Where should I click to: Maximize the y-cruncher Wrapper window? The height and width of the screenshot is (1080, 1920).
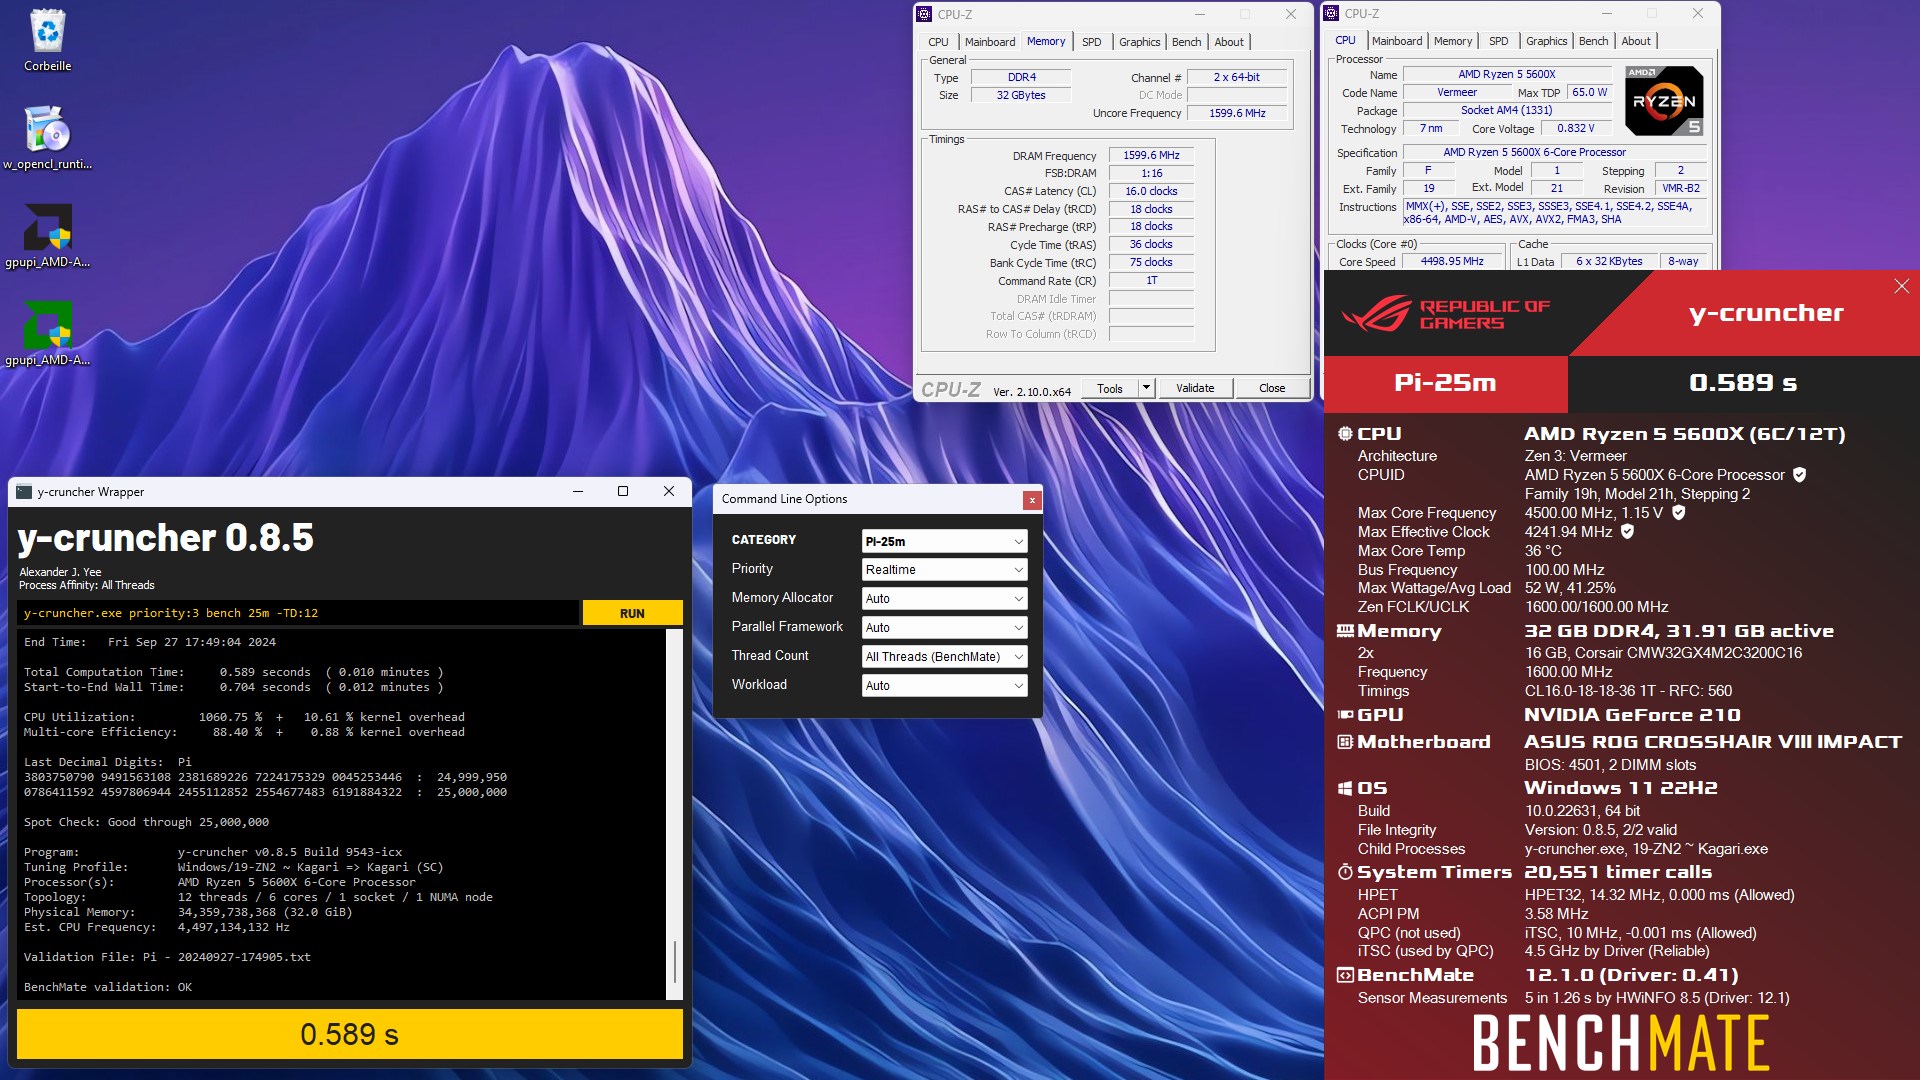[623, 491]
